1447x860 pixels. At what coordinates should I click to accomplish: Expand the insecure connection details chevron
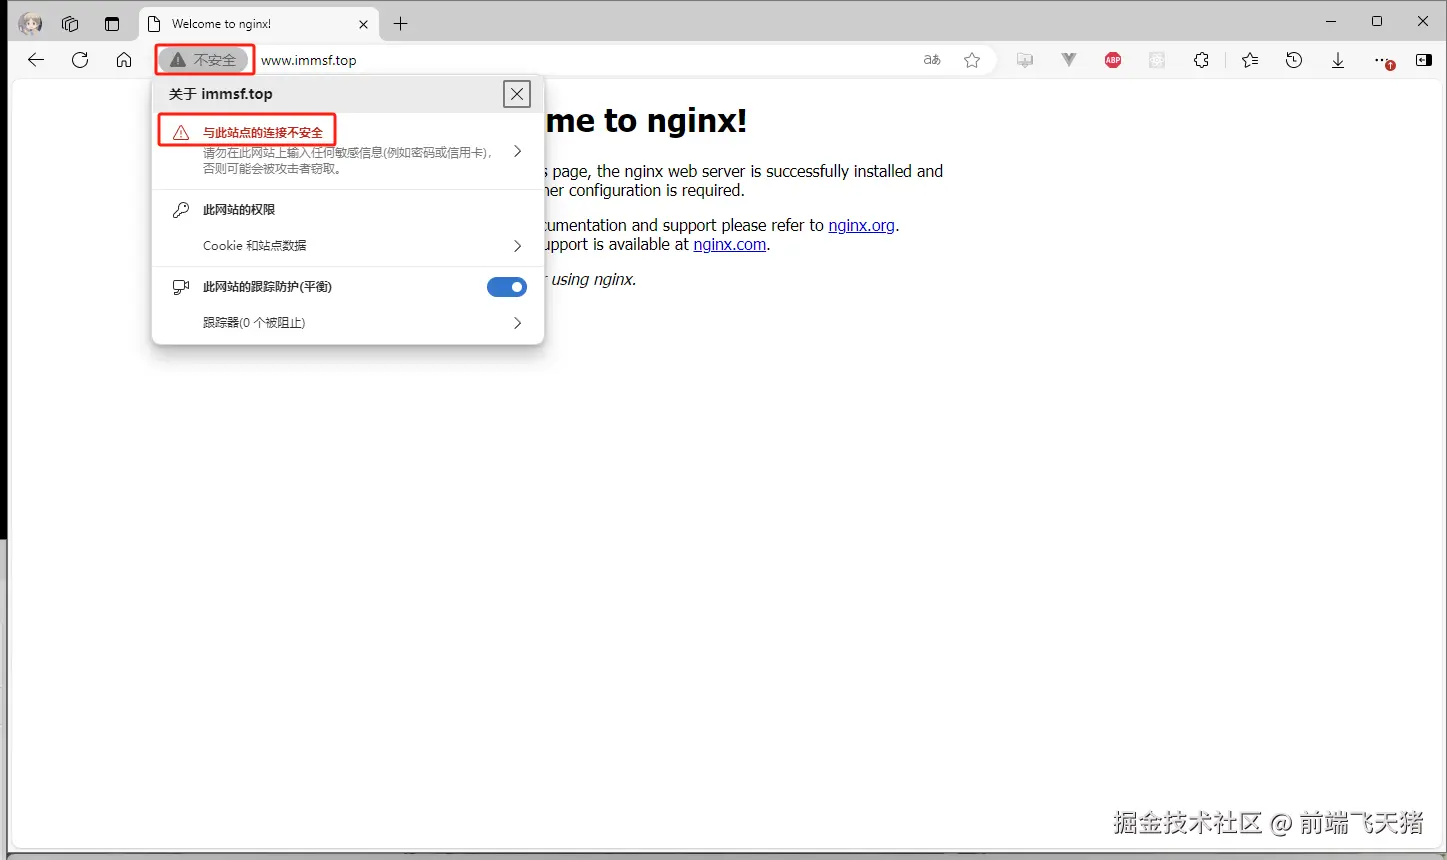pyautogui.click(x=517, y=151)
